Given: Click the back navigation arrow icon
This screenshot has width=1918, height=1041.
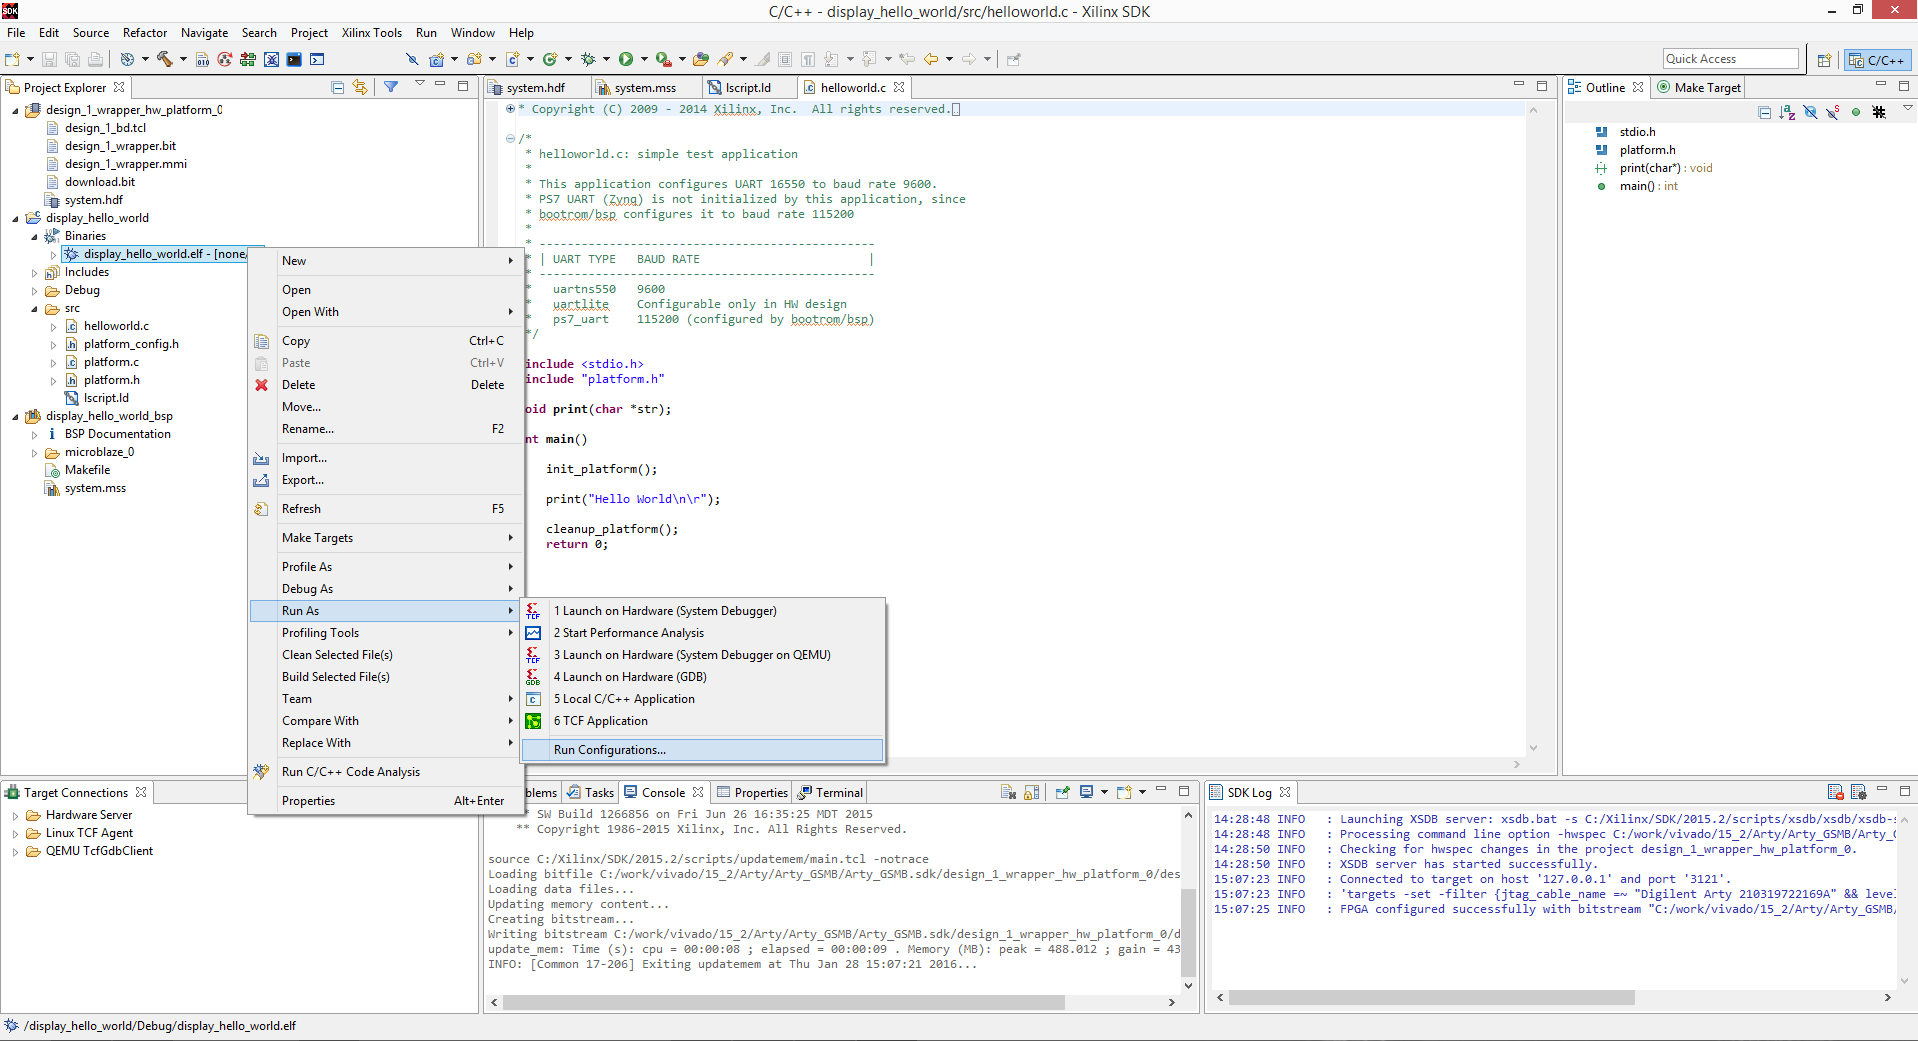Looking at the screenshot, I should click(x=931, y=60).
